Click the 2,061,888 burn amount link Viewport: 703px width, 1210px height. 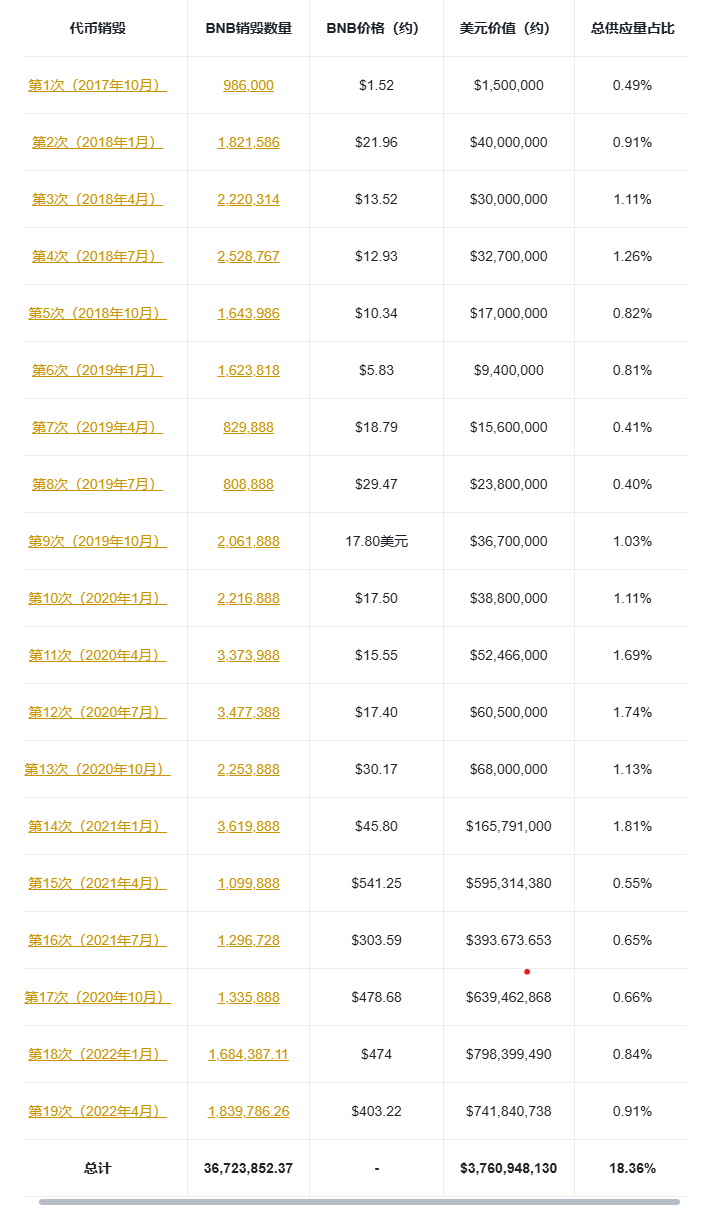click(248, 541)
